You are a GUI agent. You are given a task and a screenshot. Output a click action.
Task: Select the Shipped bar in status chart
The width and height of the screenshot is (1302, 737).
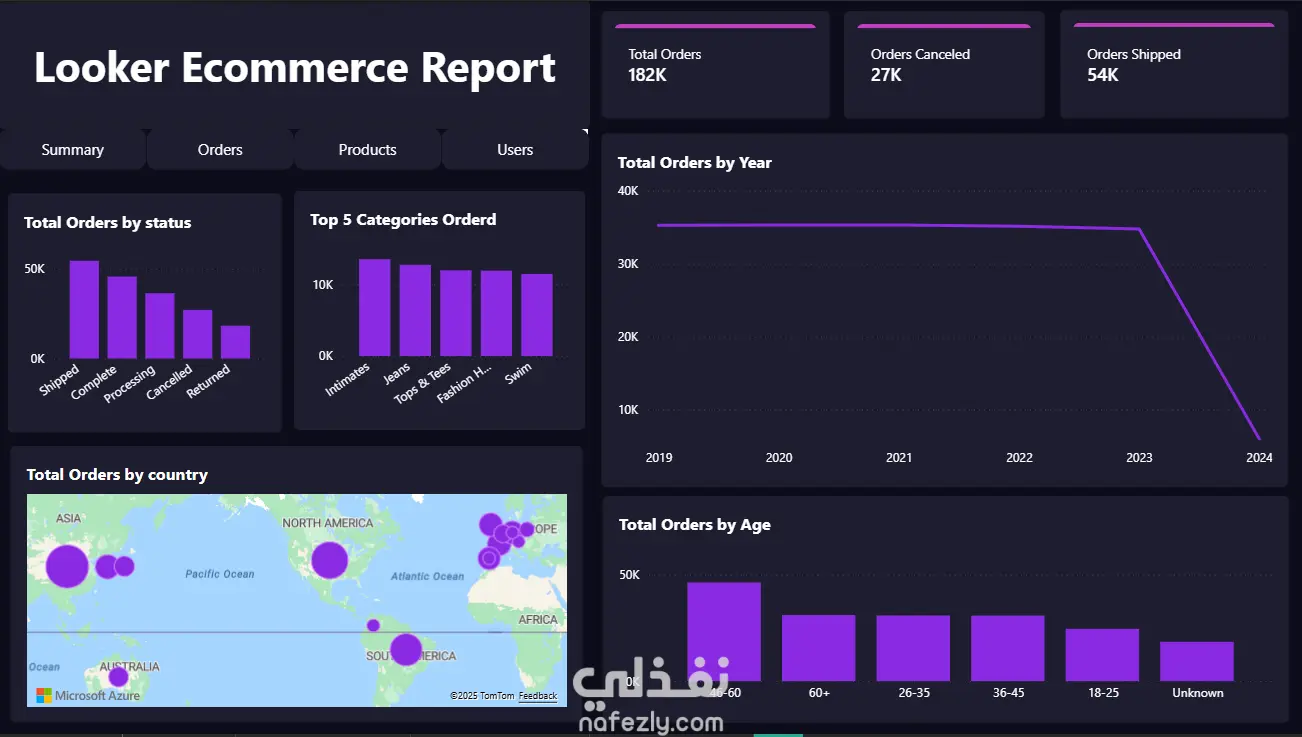pos(84,309)
